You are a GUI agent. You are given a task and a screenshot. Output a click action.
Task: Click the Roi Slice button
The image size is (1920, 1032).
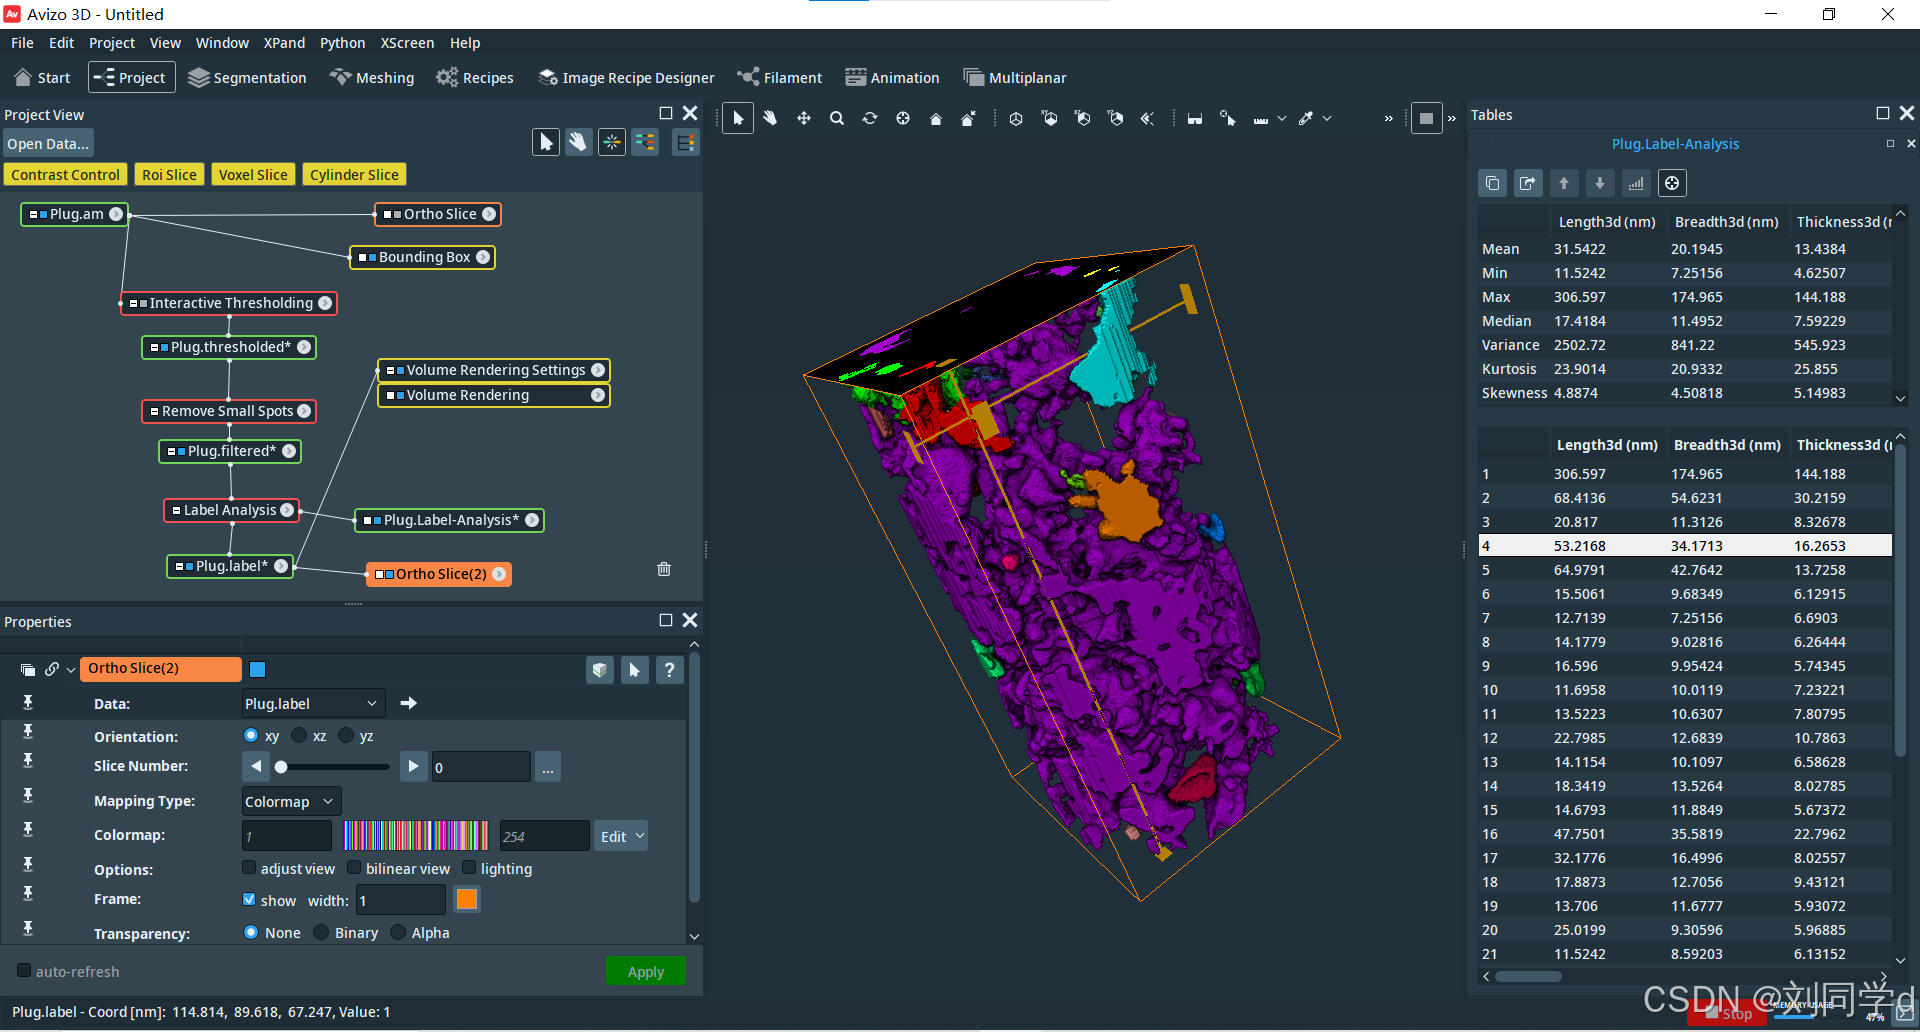pyautogui.click(x=169, y=175)
